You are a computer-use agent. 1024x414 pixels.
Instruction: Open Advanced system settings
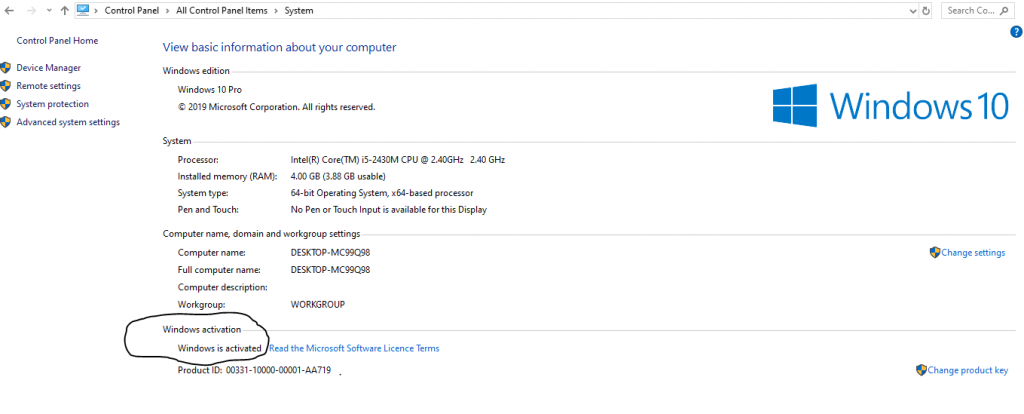tap(68, 122)
